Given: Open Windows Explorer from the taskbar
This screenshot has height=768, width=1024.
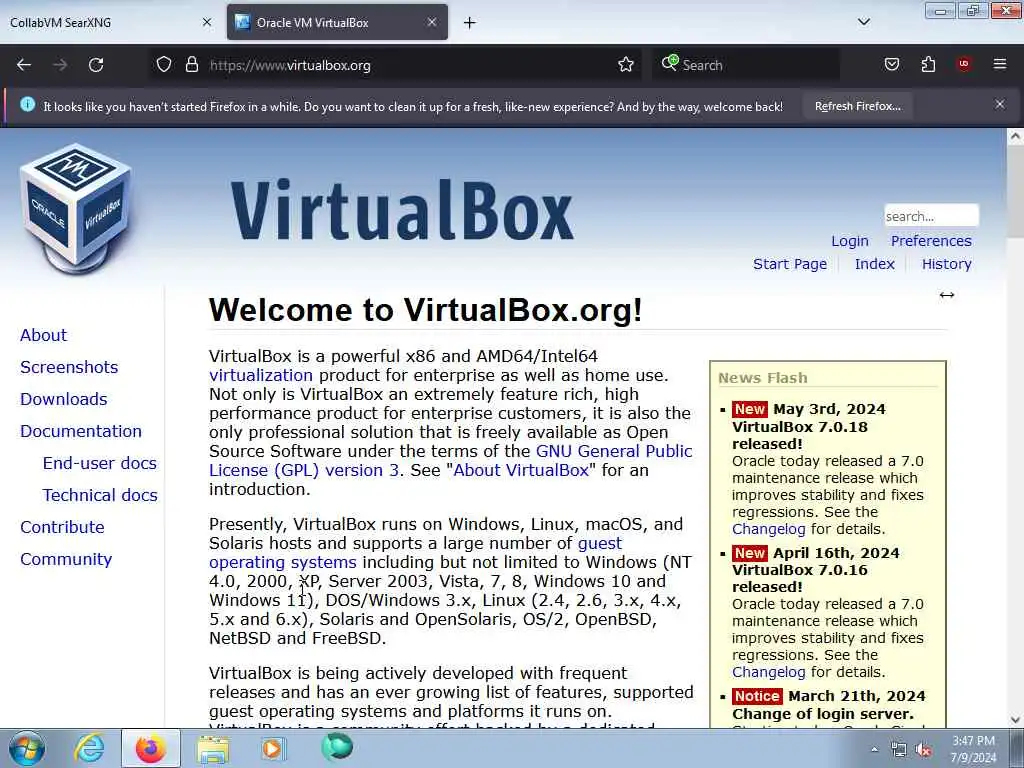Looking at the screenshot, I should (x=213, y=749).
